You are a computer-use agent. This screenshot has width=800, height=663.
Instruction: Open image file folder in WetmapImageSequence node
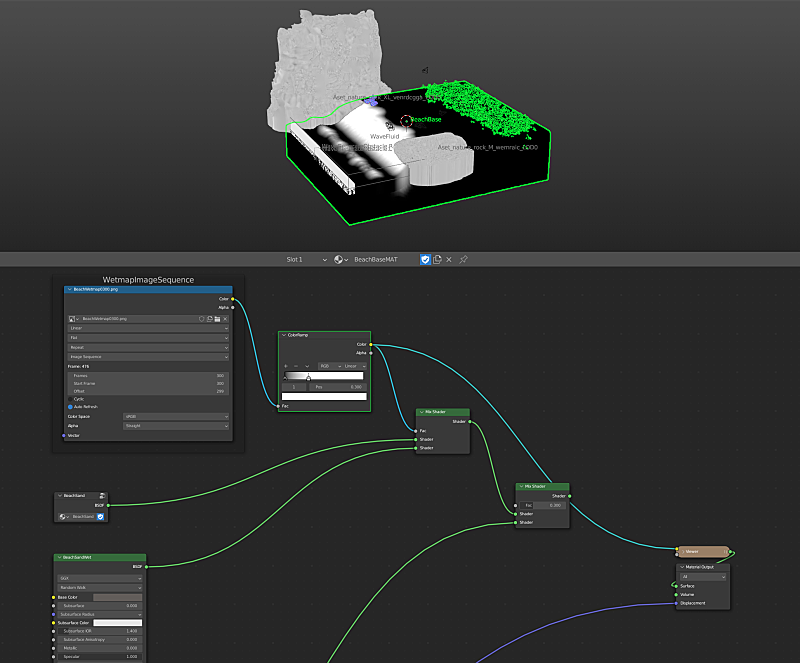point(217,318)
